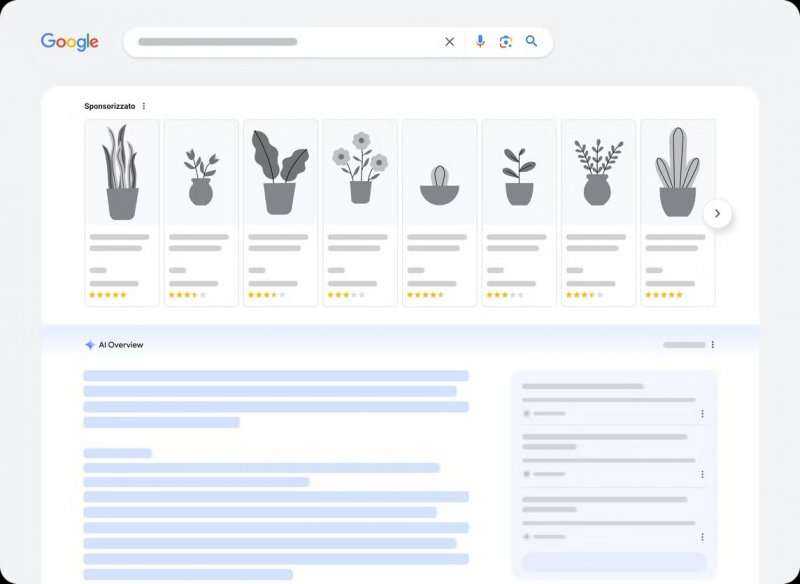Open the three-dot menu next to Sponsorizzato
The height and width of the screenshot is (584, 800).
click(x=144, y=105)
